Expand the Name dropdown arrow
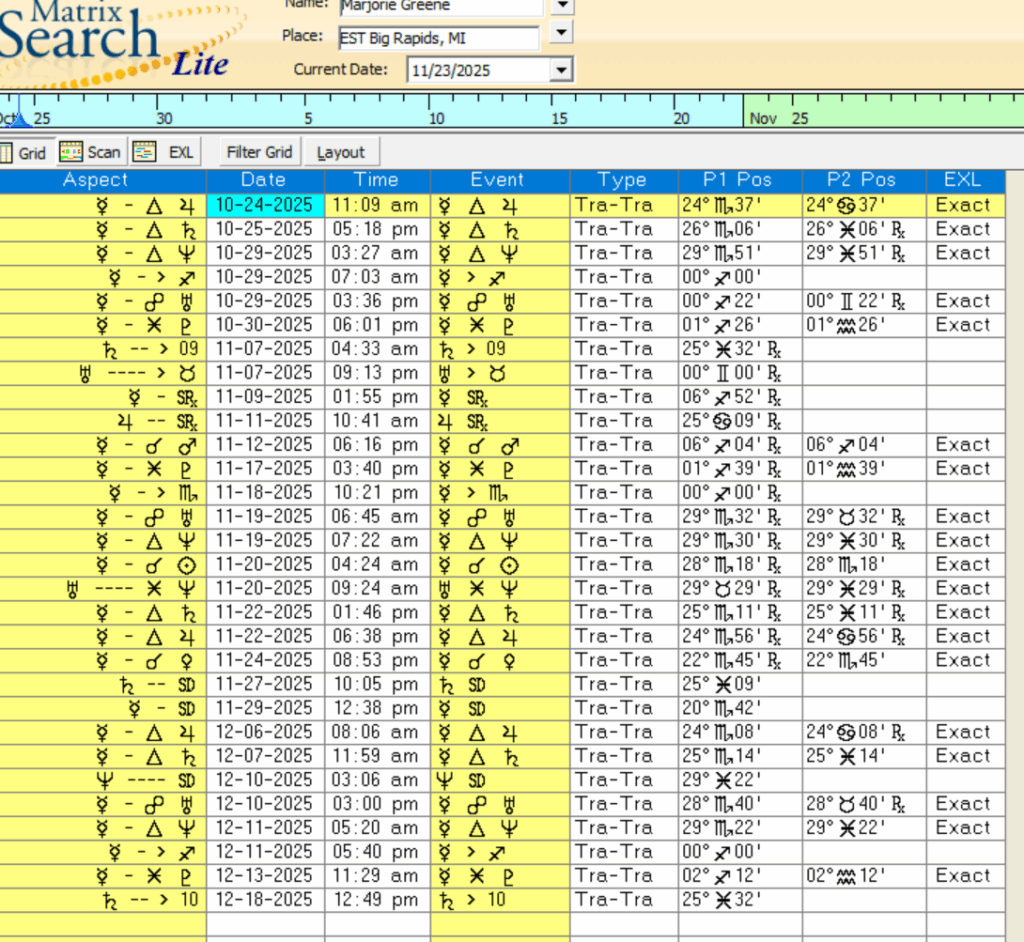 click(563, 5)
